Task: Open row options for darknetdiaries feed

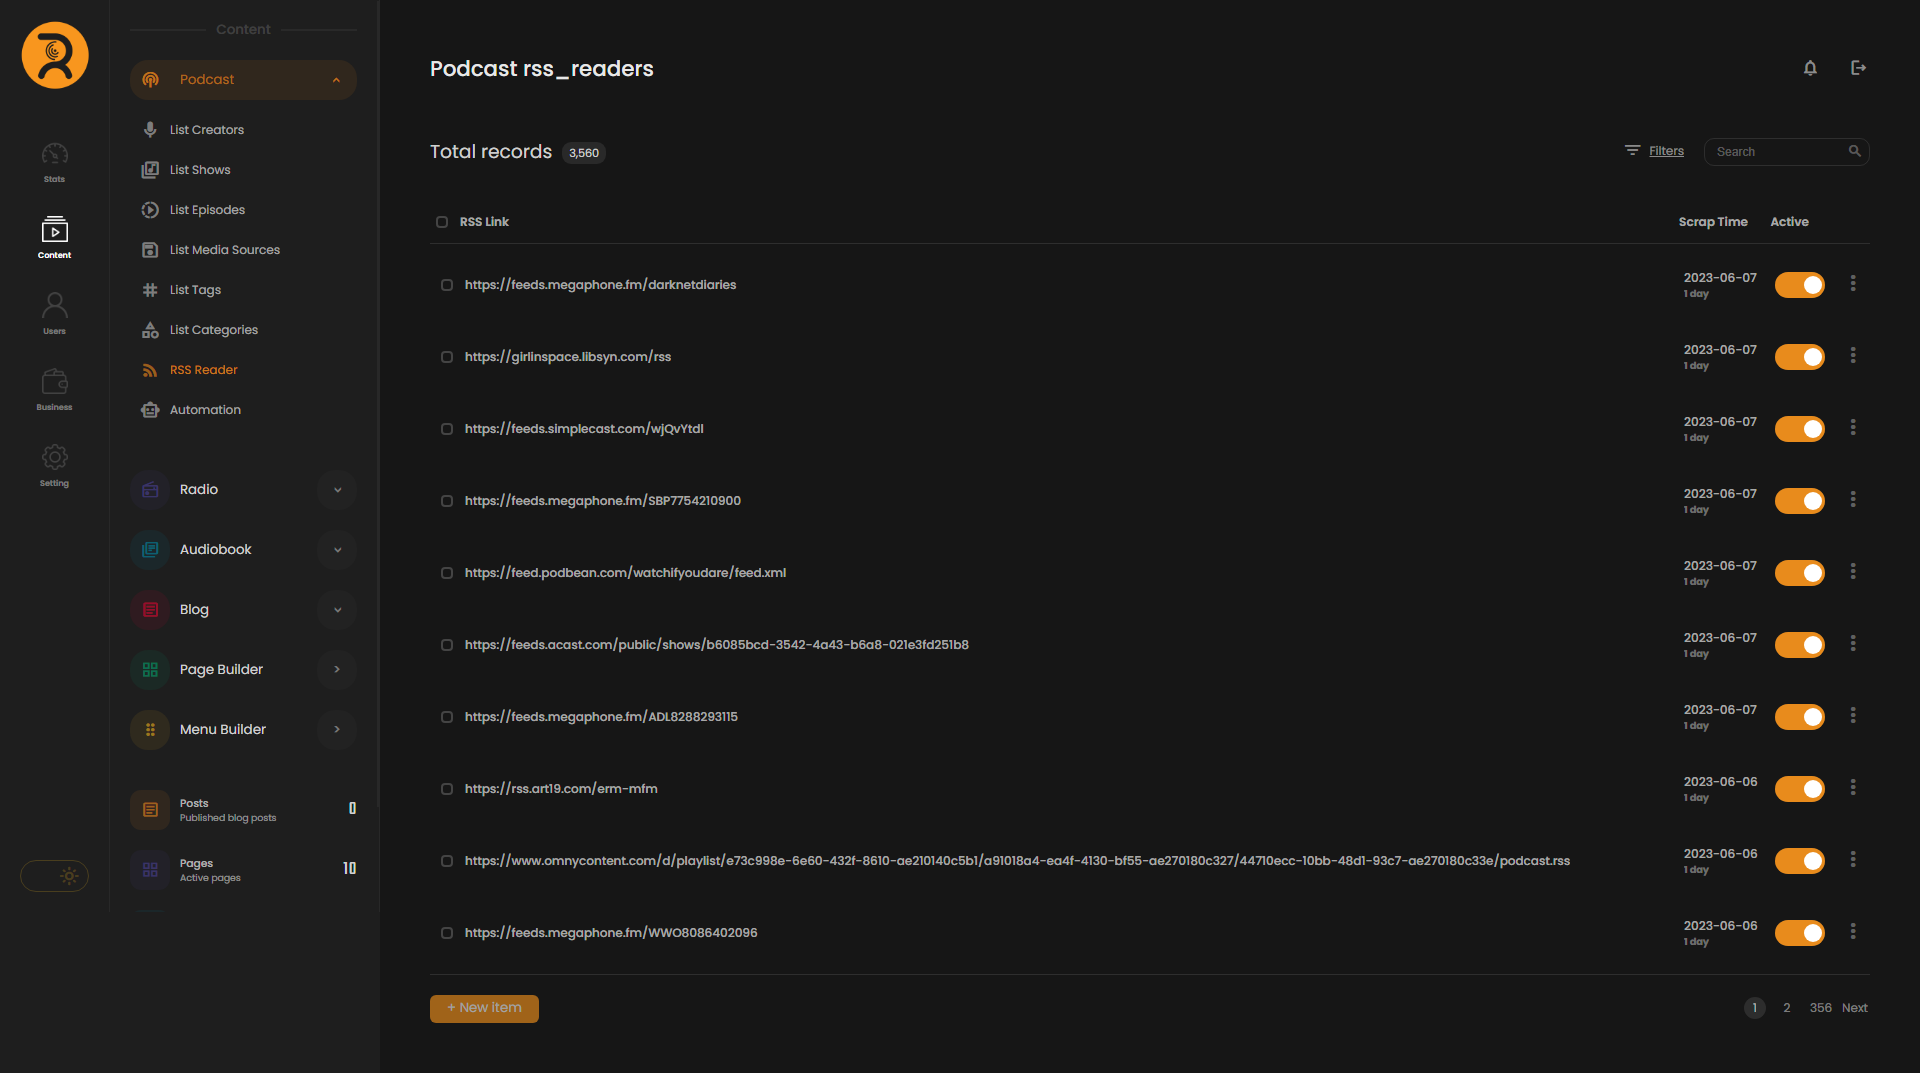Action: pos(1853,284)
